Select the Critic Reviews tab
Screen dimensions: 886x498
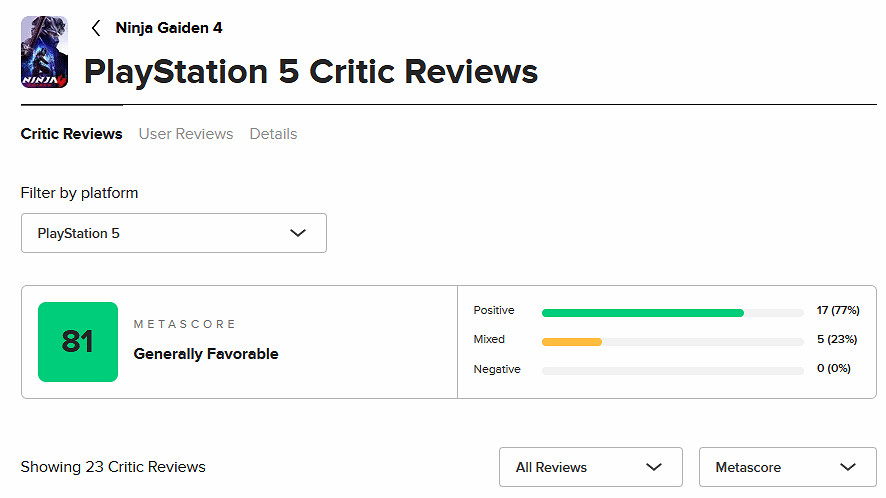tap(71, 134)
